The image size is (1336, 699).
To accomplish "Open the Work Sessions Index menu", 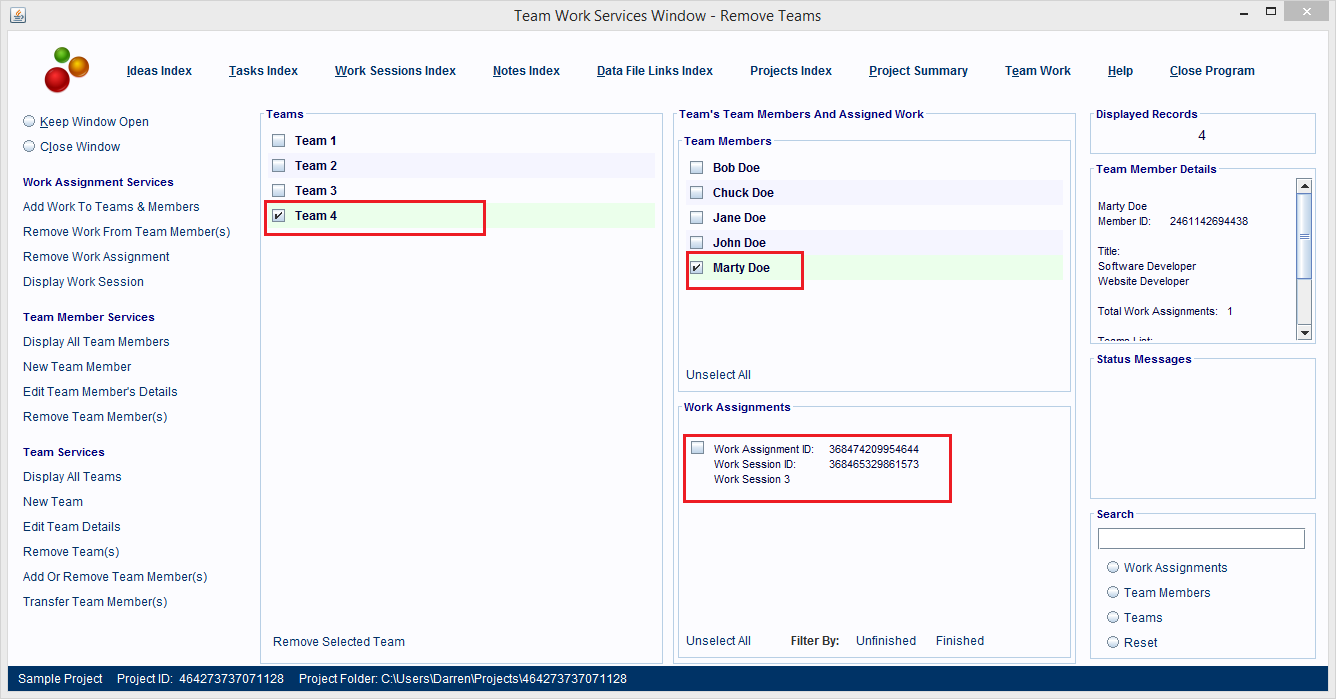I will point(395,71).
